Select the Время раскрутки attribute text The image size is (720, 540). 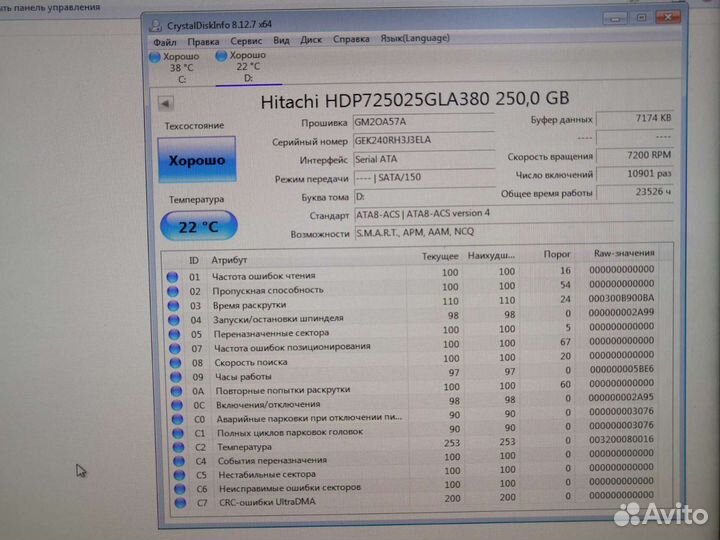pyautogui.click(x=249, y=305)
